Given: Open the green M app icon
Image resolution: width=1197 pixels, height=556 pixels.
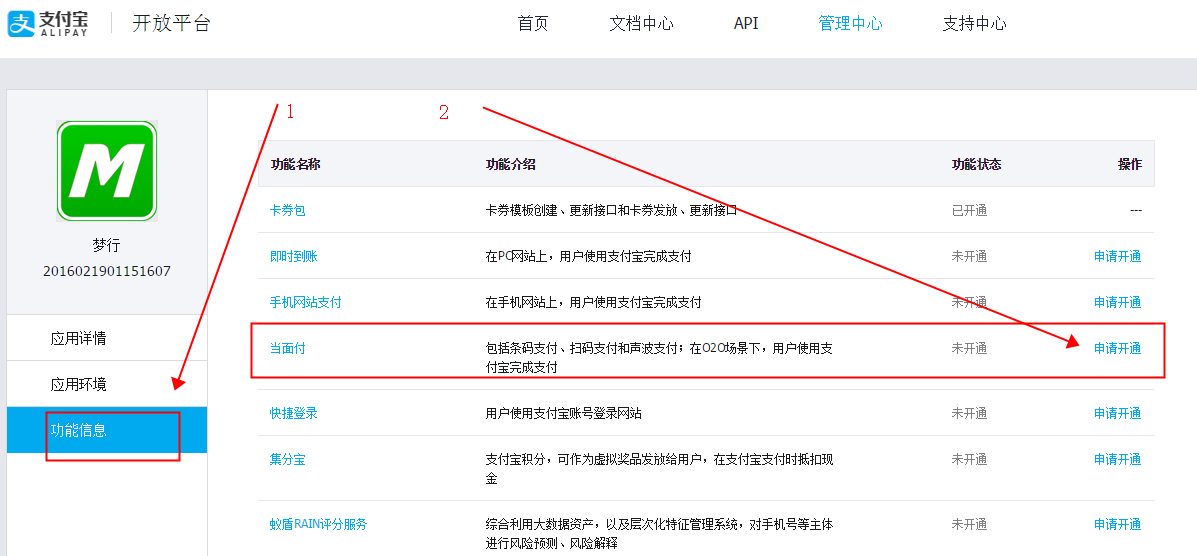Looking at the screenshot, I should click(x=107, y=171).
